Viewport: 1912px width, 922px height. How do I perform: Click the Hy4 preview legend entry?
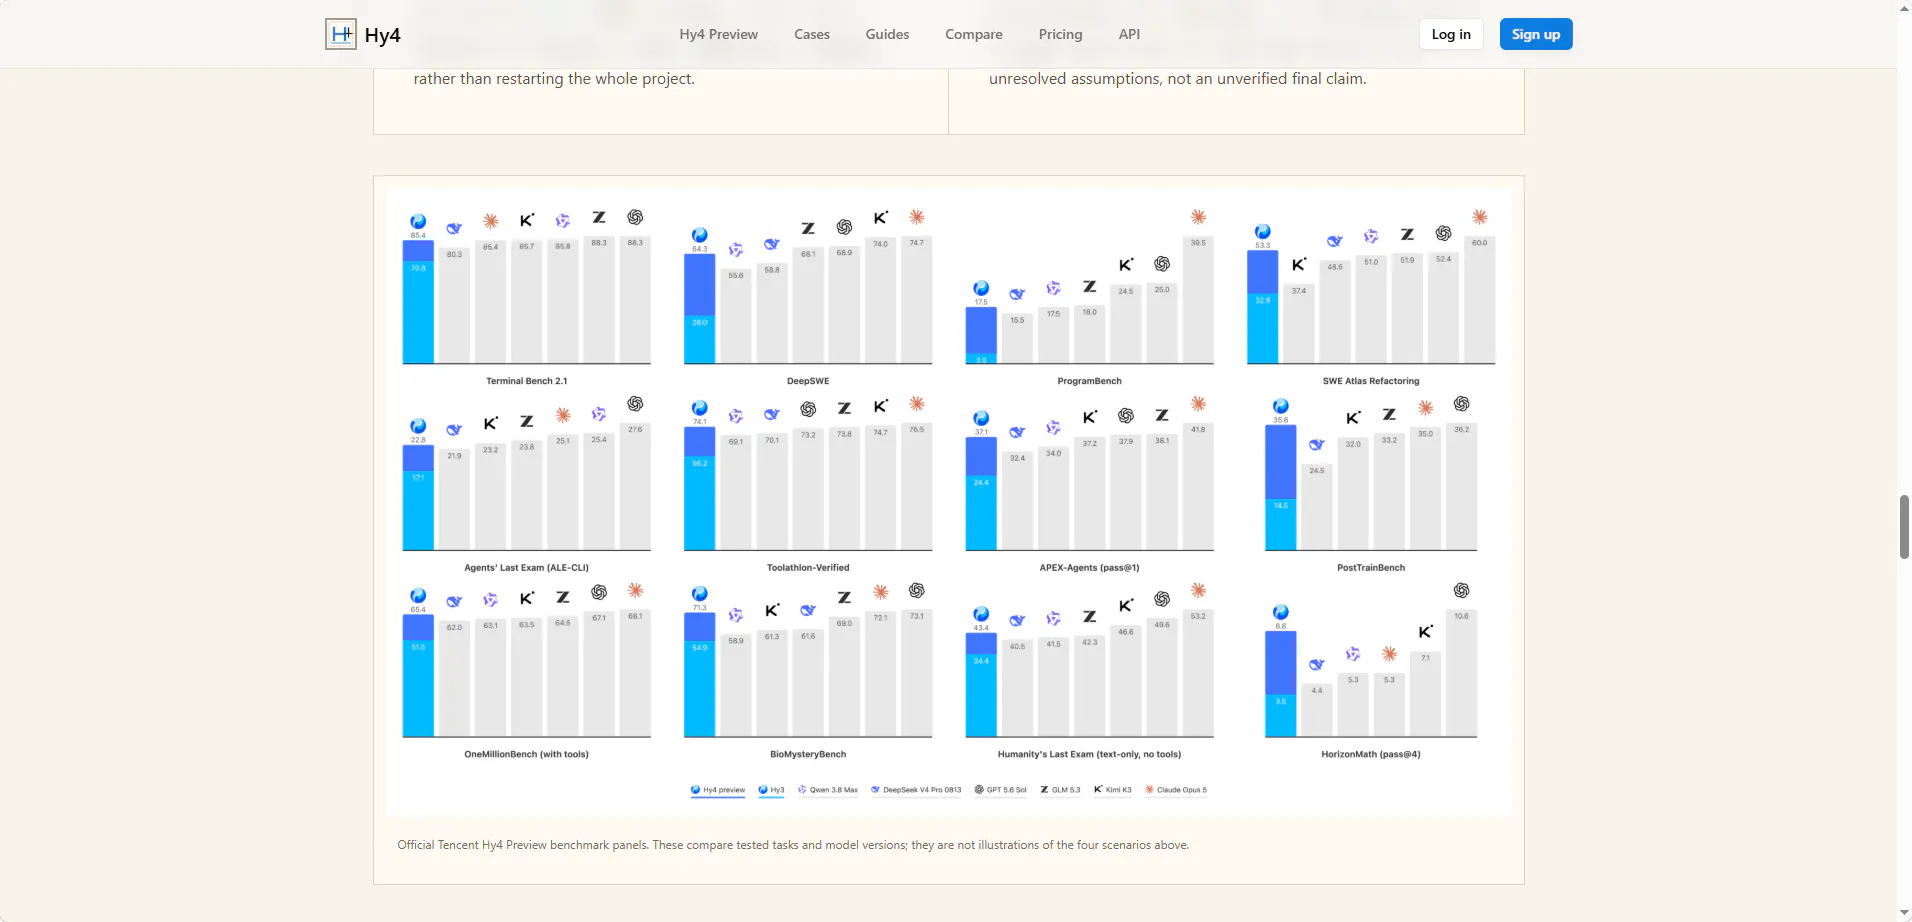coord(718,790)
